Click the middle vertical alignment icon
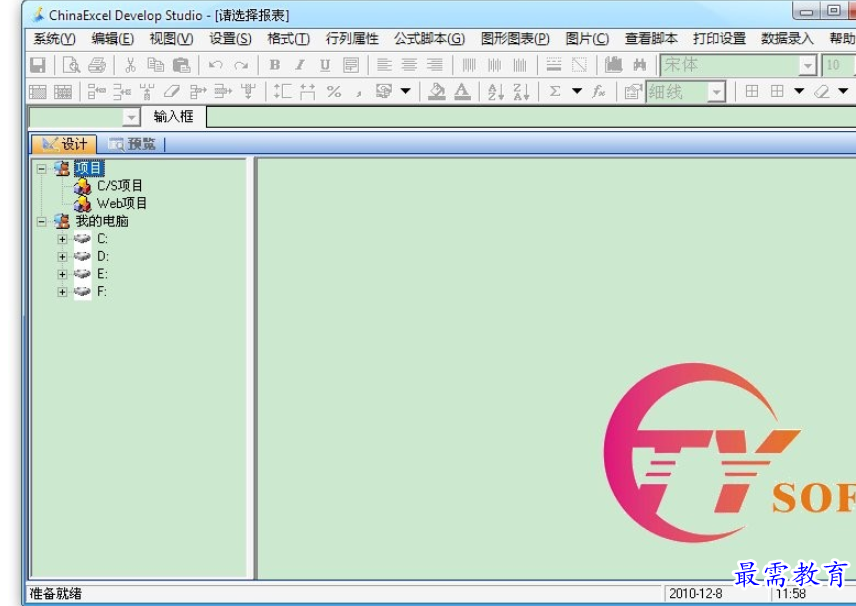 pyautogui.click(x=495, y=65)
